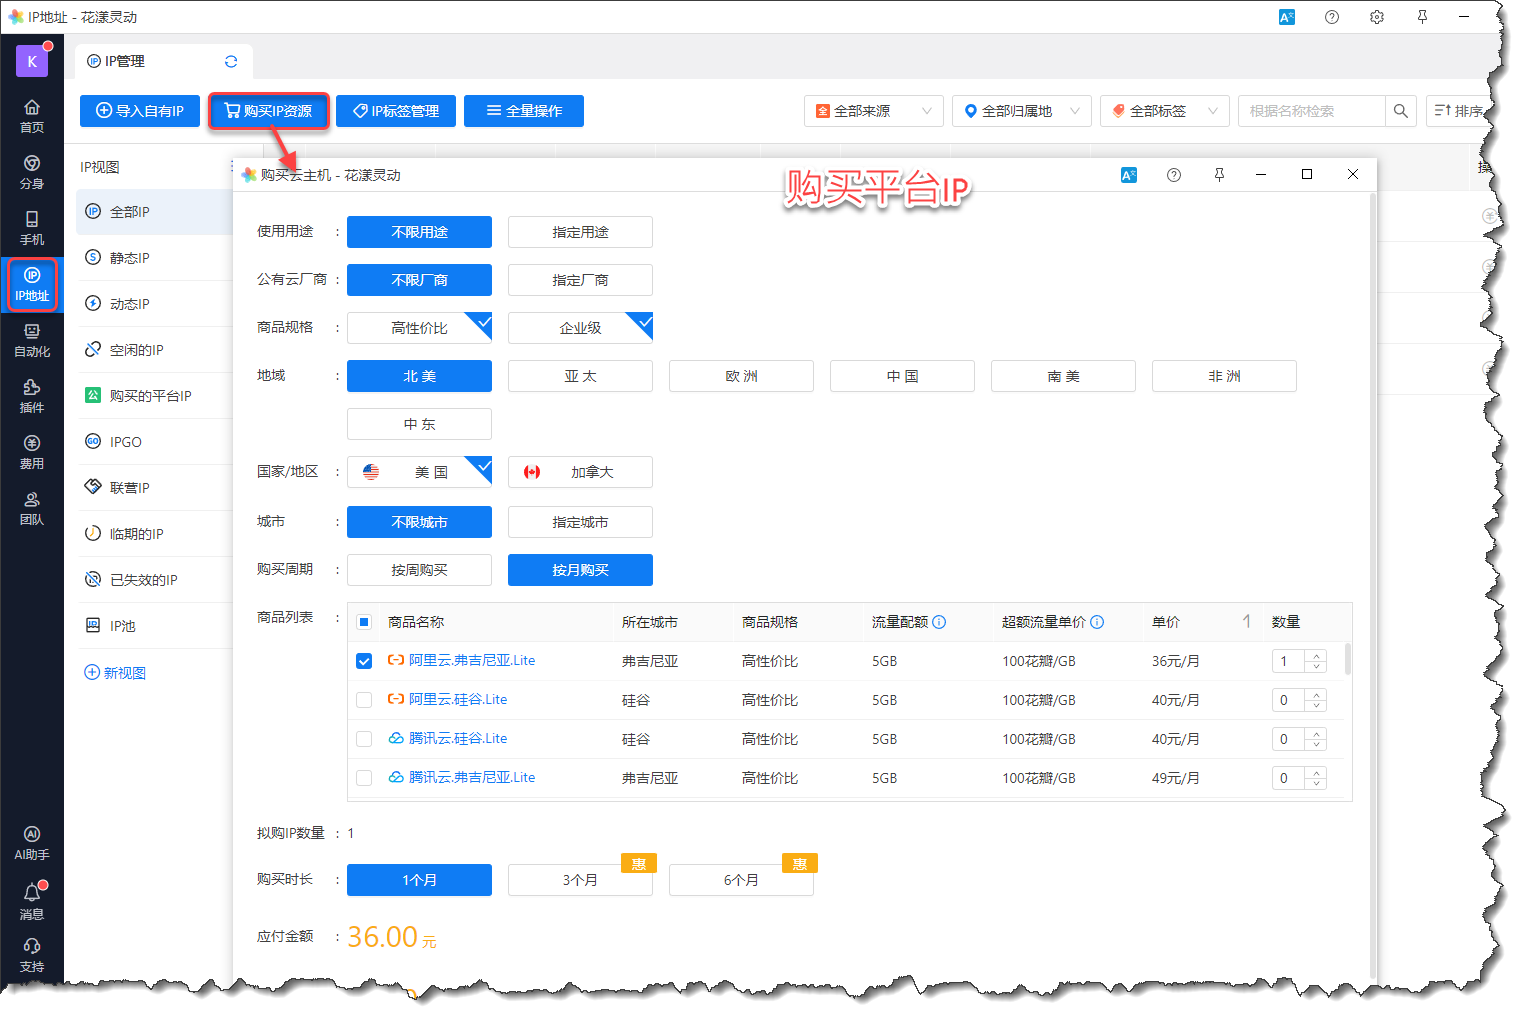Click the translate icon in purchase dialog
The width and height of the screenshot is (1527, 1021).
click(1129, 175)
